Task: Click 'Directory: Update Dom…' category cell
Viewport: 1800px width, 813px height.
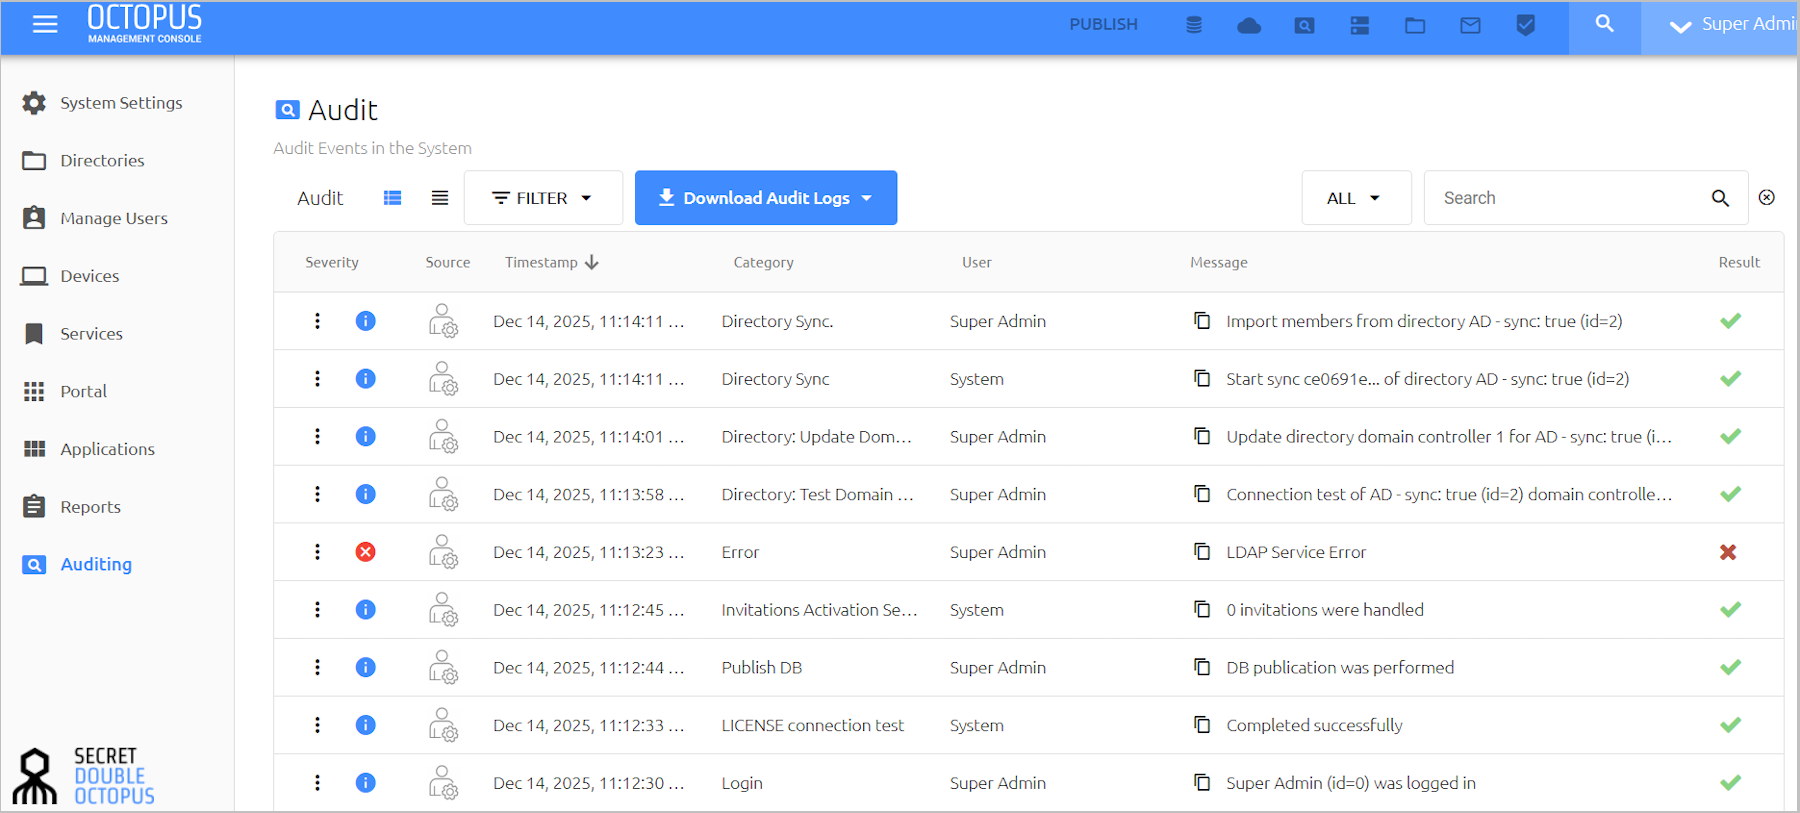Action: click(x=816, y=437)
